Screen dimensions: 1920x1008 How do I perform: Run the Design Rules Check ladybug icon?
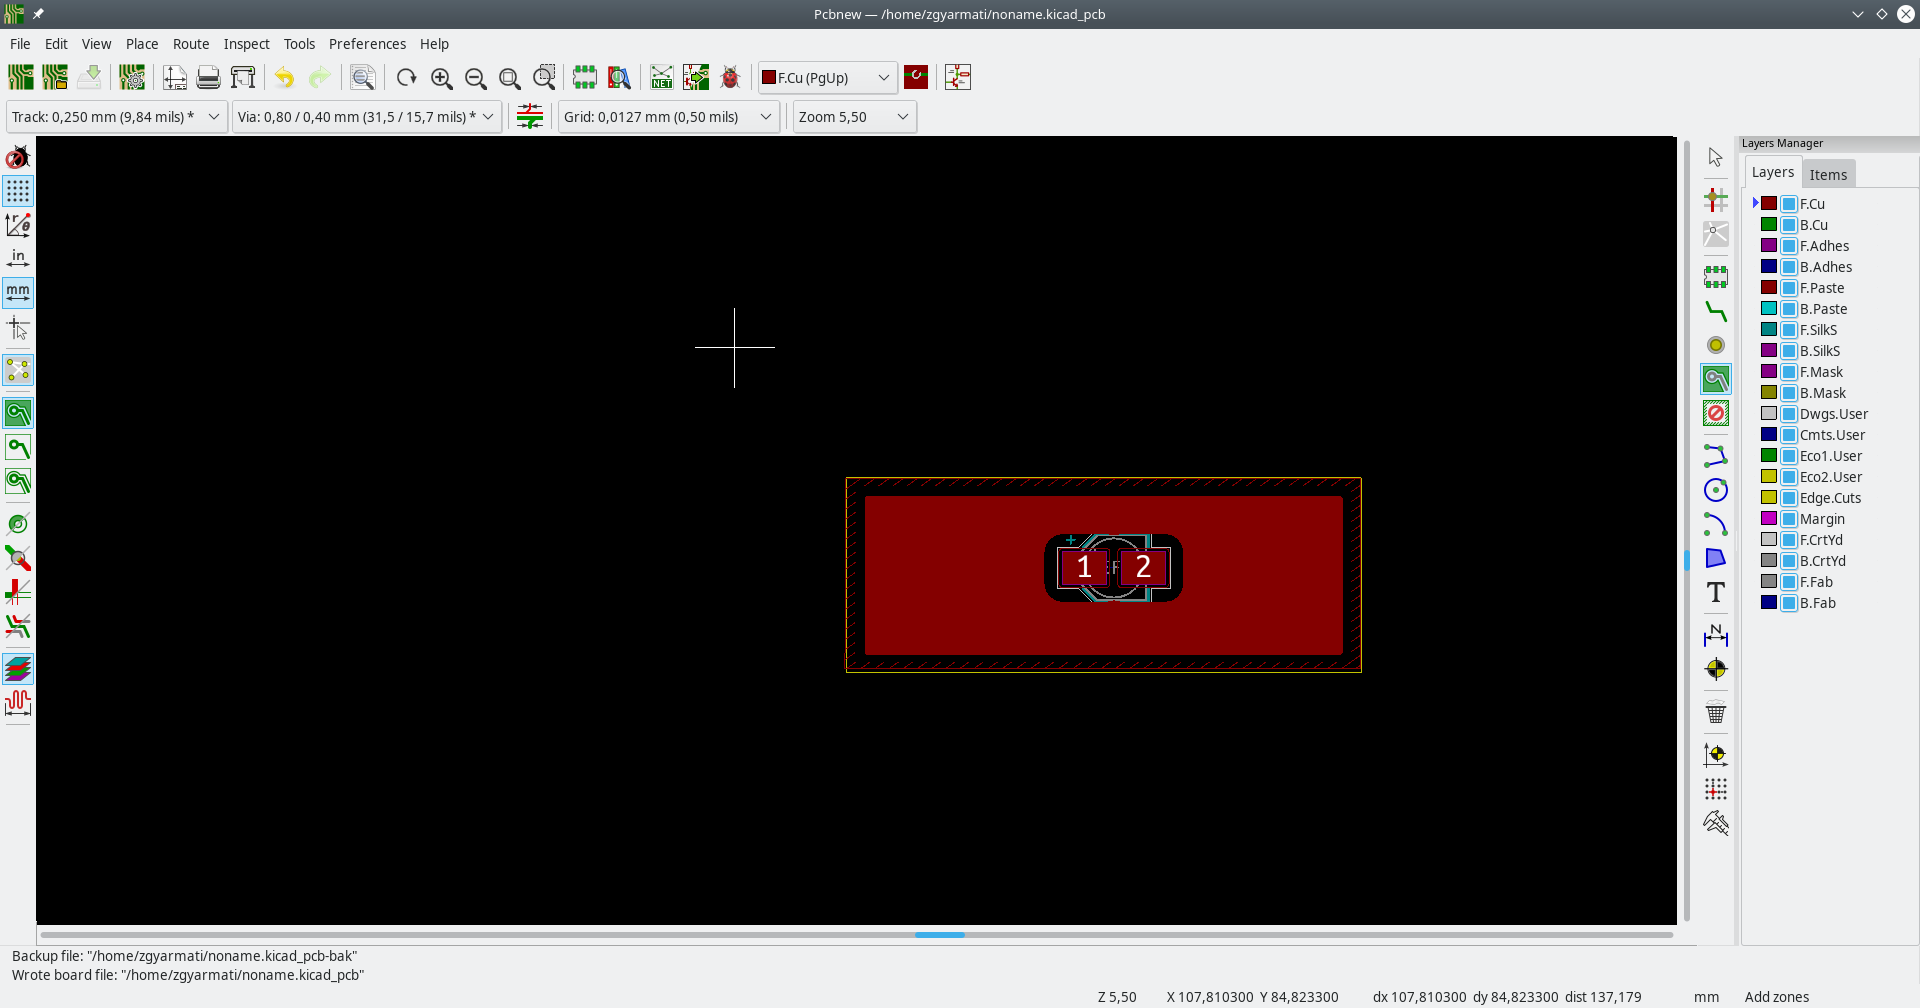coord(730,78)
